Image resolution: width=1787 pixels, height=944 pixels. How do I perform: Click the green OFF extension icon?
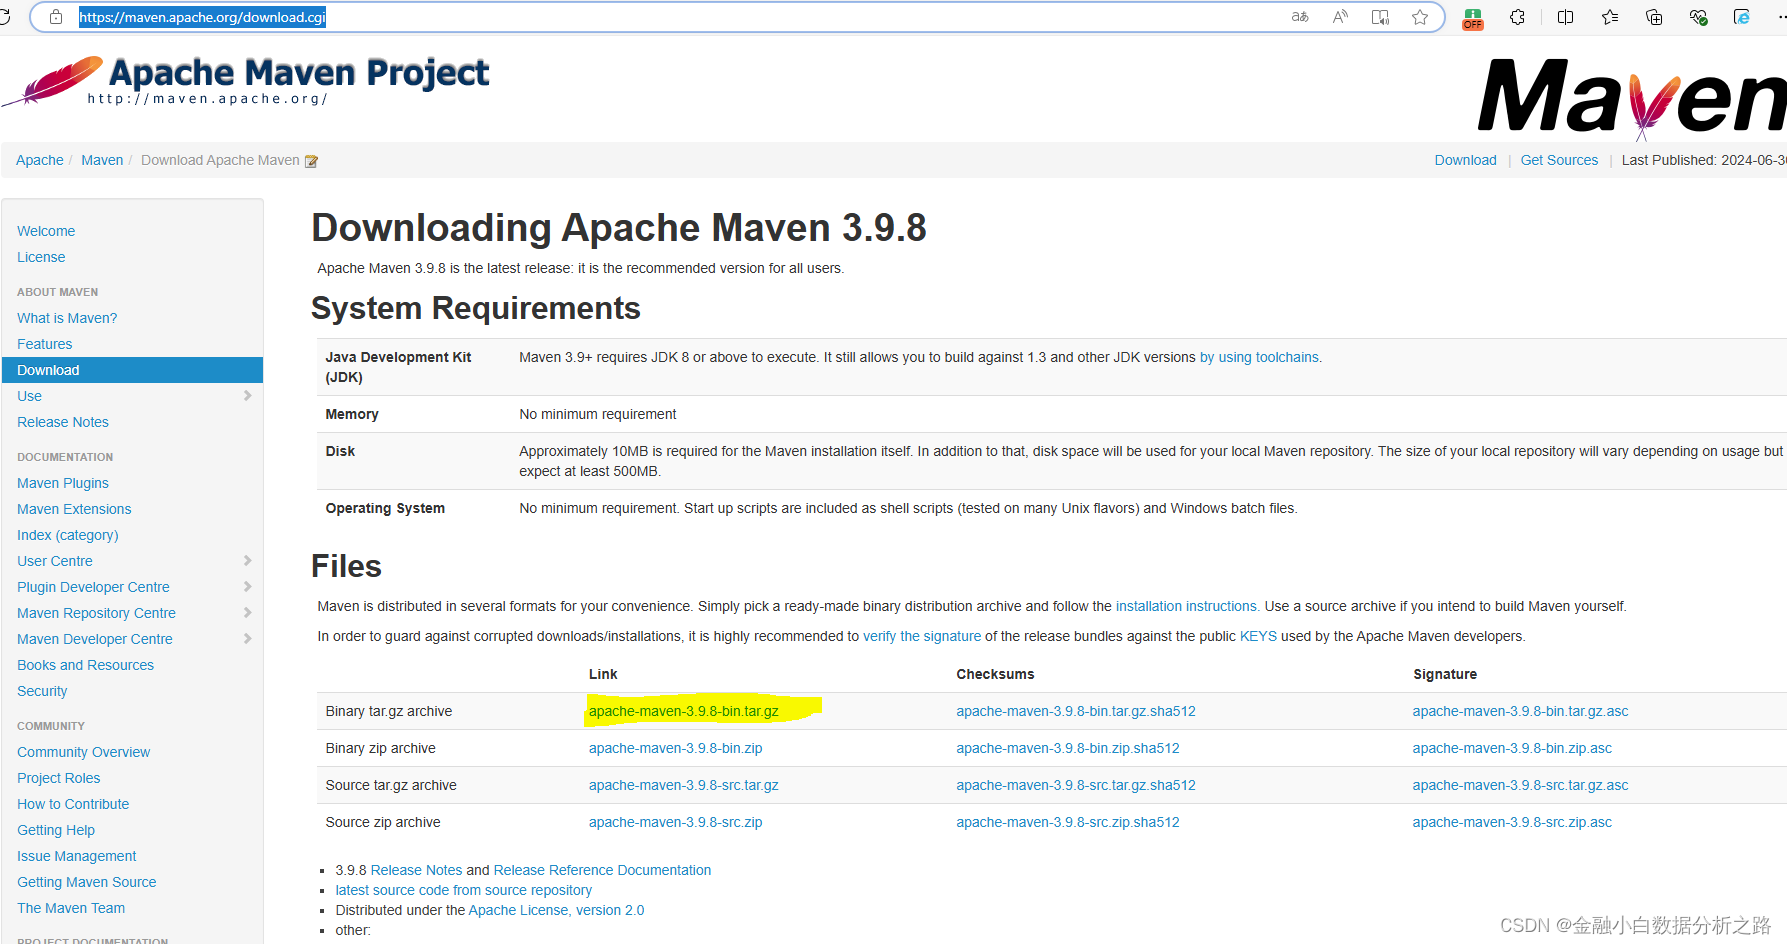tap(1473, 19)
